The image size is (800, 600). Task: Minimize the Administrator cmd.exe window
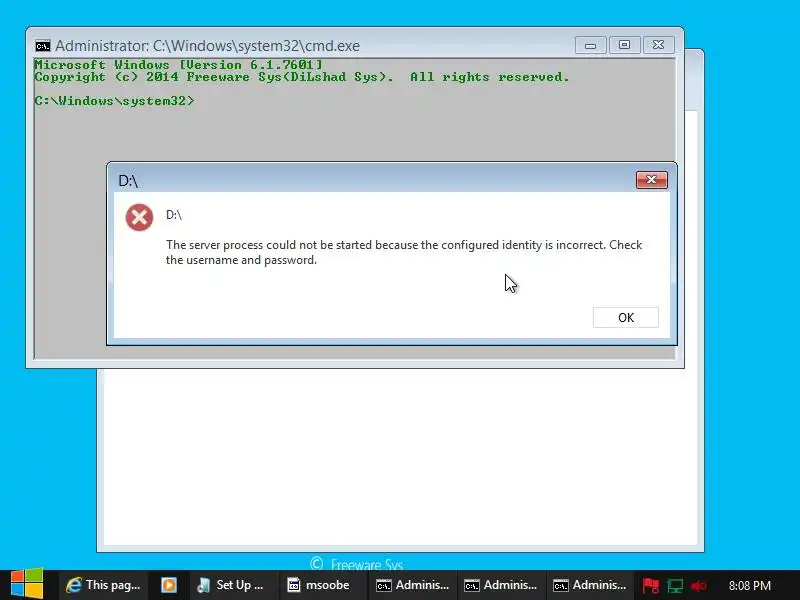[x=590, y=45]
